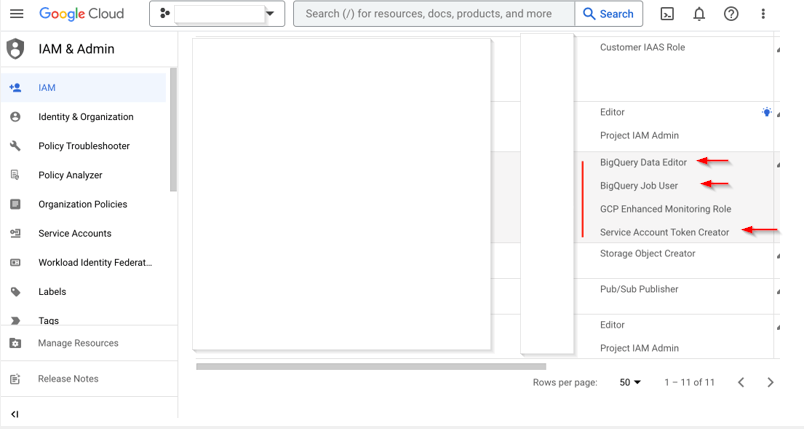Open Organization Policies
Image resolution: width=804 pixels, height=429 pixels.
[83, 204]
